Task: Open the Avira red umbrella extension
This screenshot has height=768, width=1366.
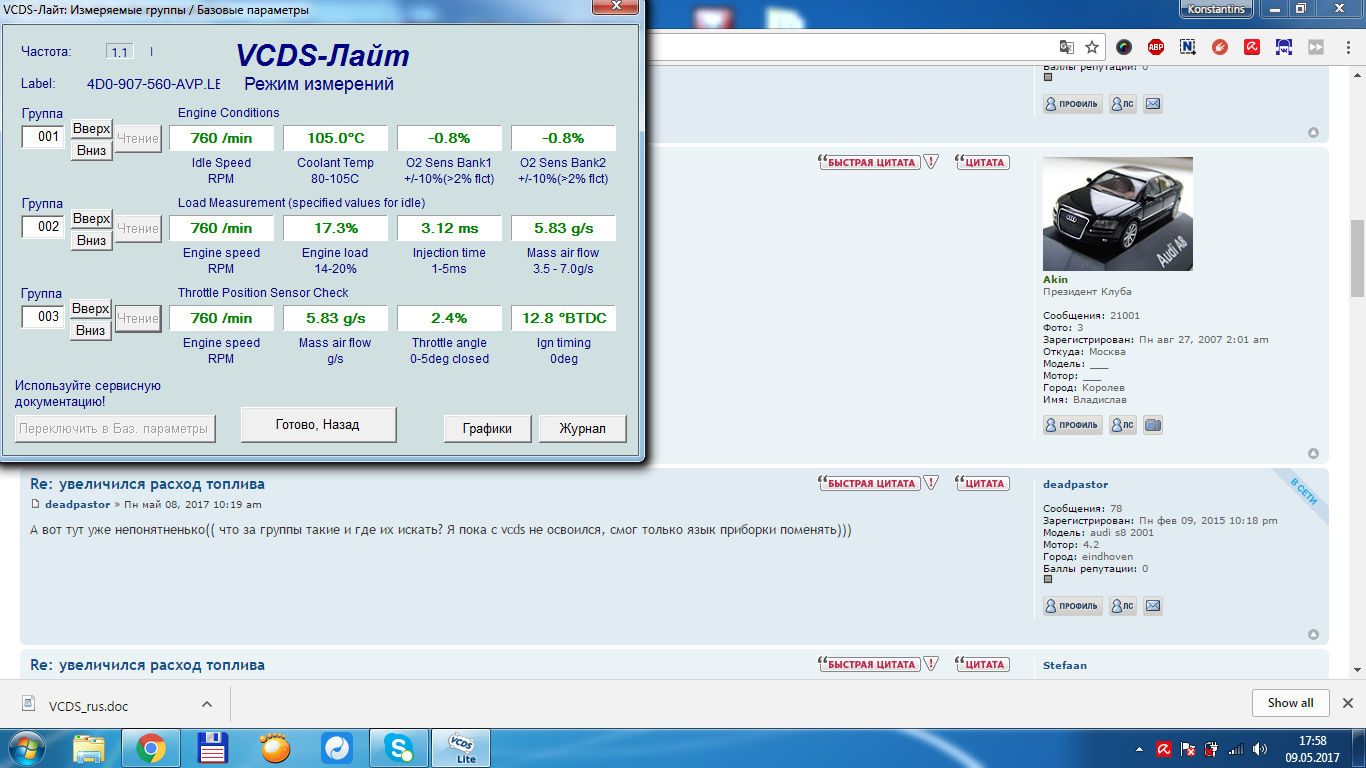Action: (1252, 47)
